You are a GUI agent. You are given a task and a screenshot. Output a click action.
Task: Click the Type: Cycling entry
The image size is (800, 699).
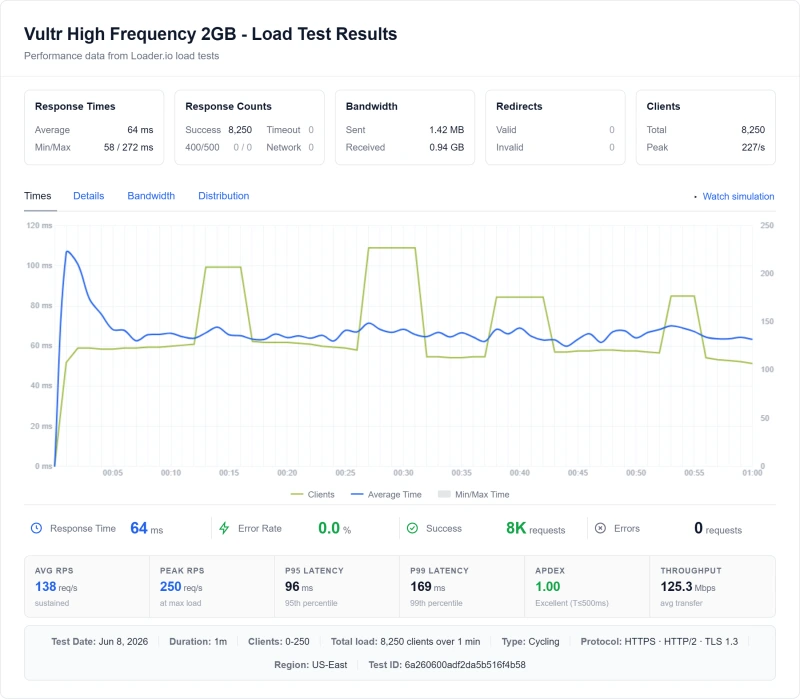pos(530,641)
